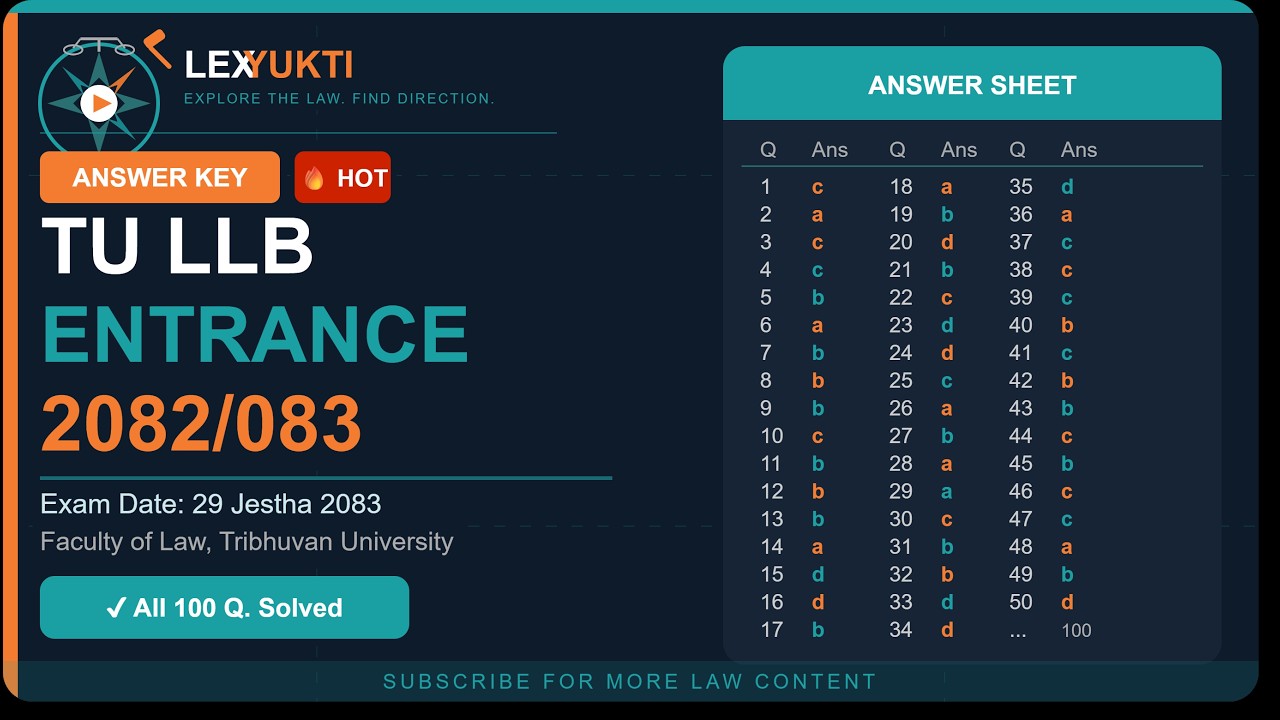The height and width of the screenshot is (720, 1280).
Task: Click answer c for question 22
Action: [946, 298]
